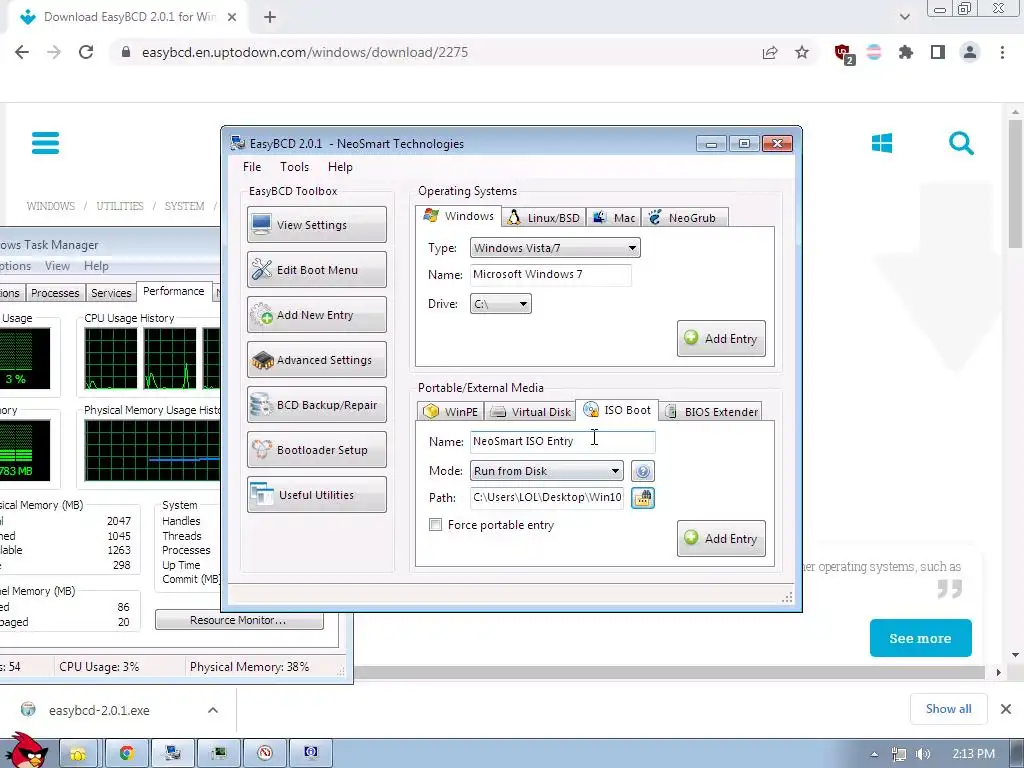Screen dimensions: 1024x768
Task: Switch to Task Manager Services tab
Action: pyautogui.click(x=111, y=293)
